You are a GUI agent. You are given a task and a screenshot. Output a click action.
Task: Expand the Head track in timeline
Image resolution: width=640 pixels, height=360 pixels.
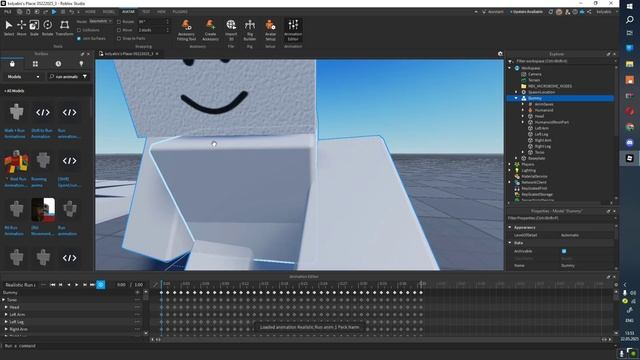[6, 307]
